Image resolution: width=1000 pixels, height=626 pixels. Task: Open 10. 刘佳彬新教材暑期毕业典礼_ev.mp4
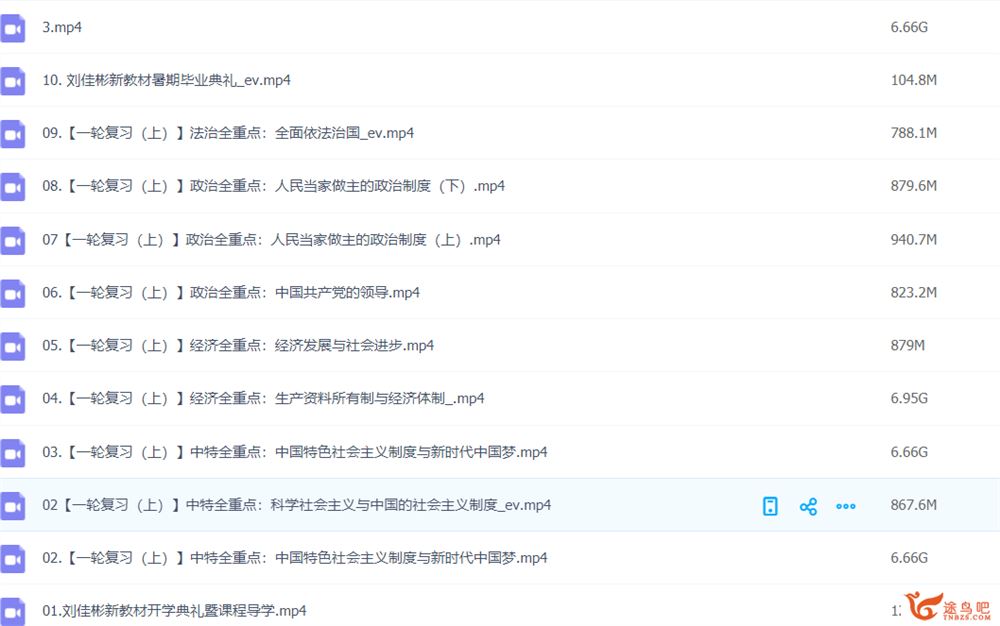tap(166, 80)
